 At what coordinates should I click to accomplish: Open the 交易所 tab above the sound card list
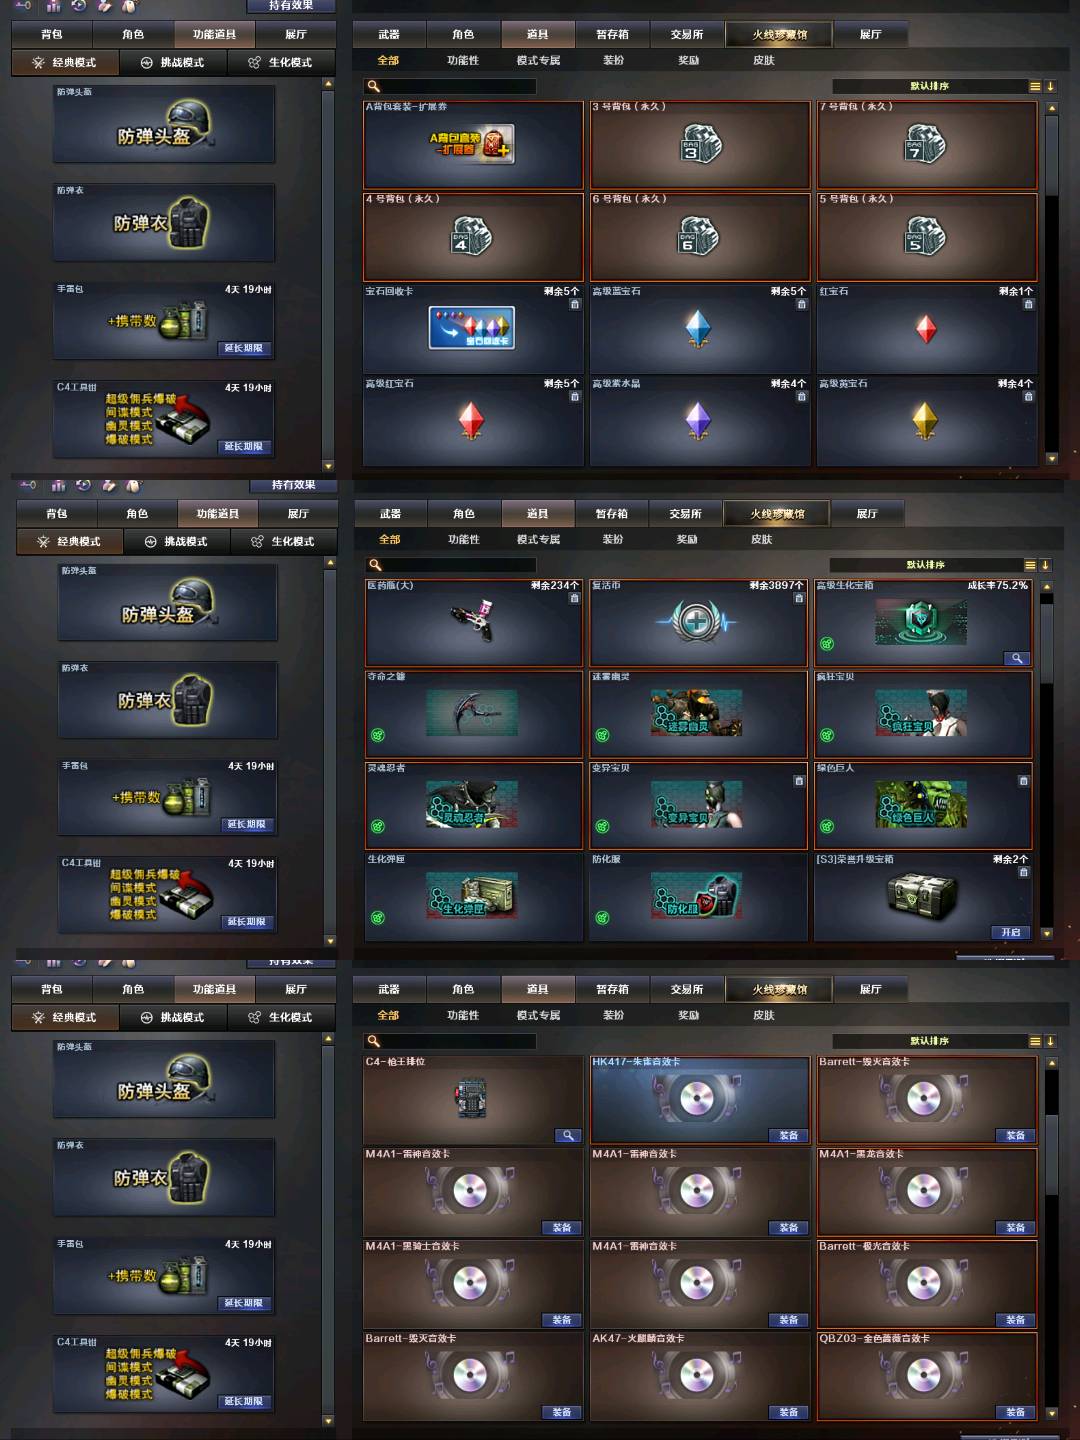(x=687, y=989)
